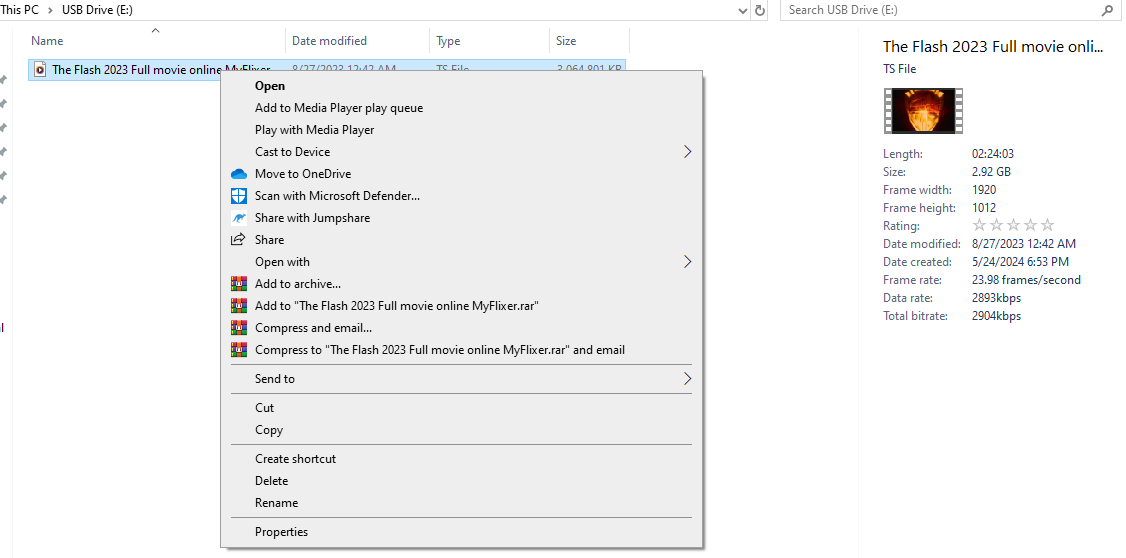The width and height of the screenshot is (1126, 558).
Task: Refresh the USB Drive folder view
Action: [x=760, y=10]
